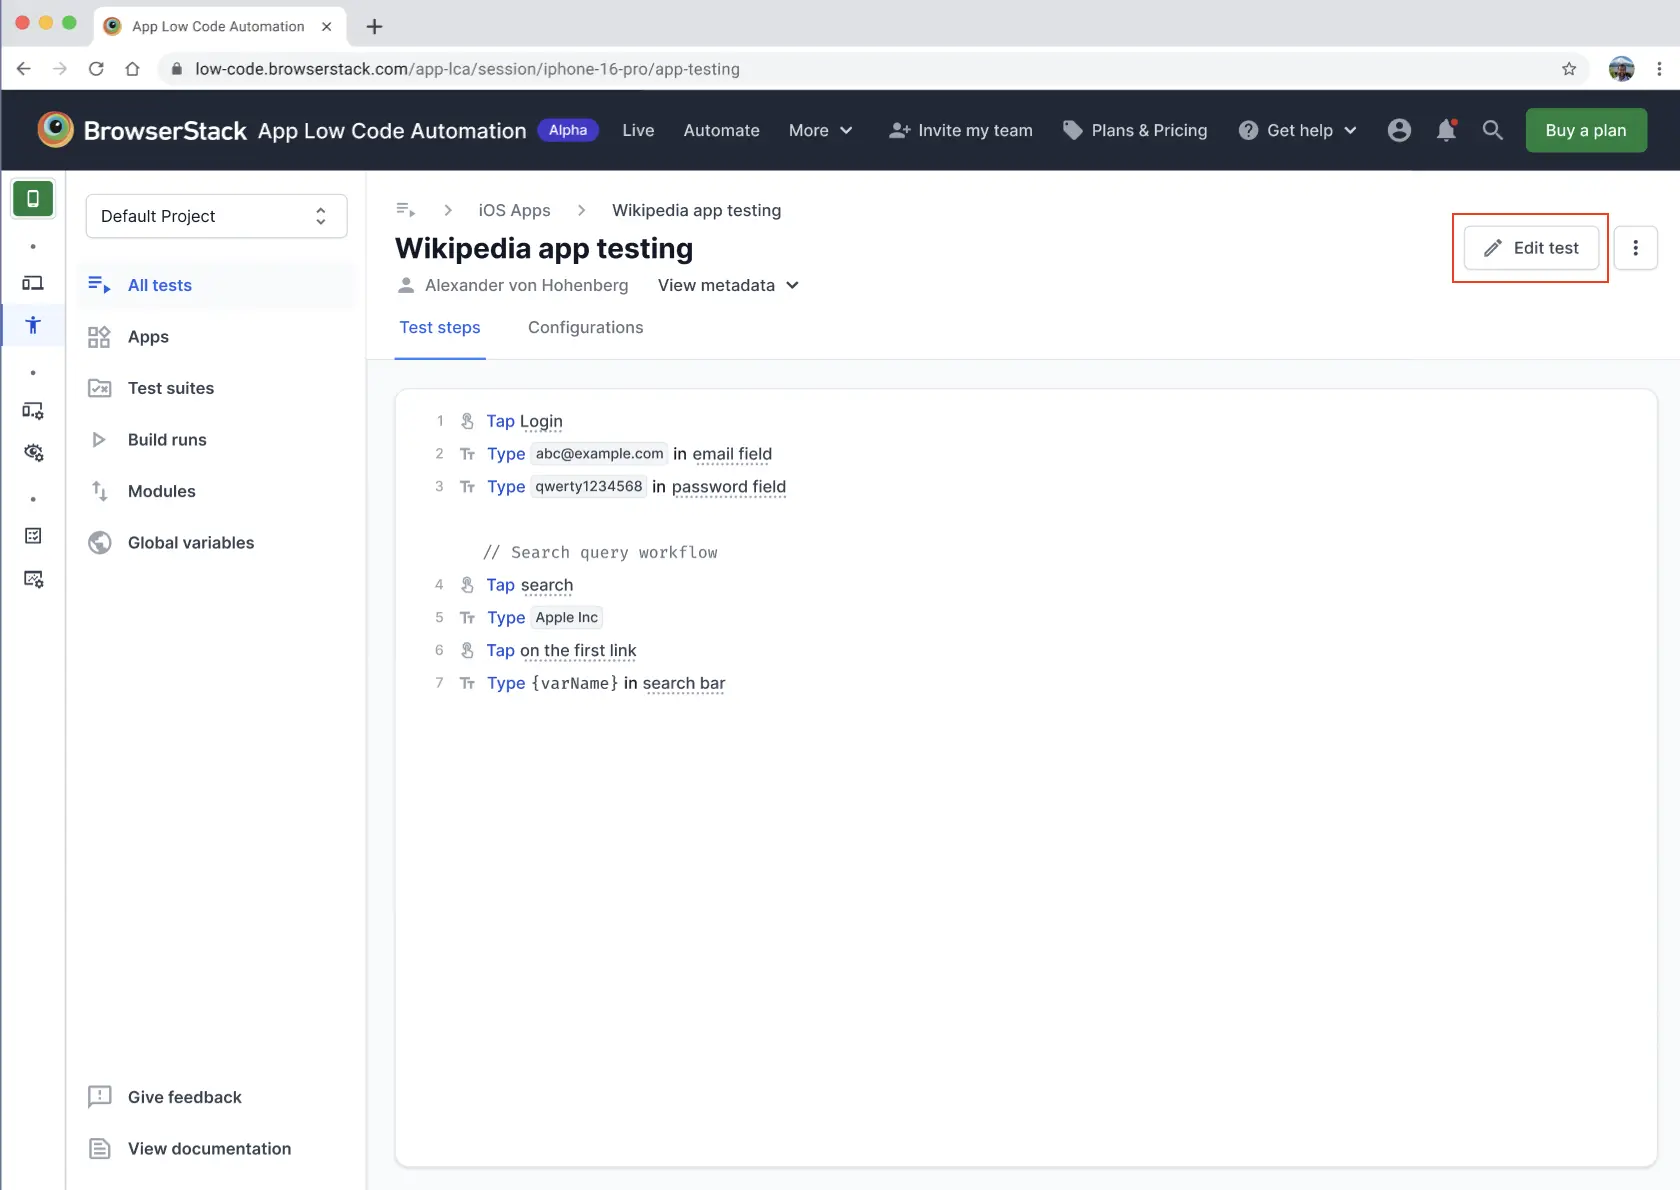Click the Edit test button
The height and width of the screenshot is (1190, 1680).
tap(1530, 247)
